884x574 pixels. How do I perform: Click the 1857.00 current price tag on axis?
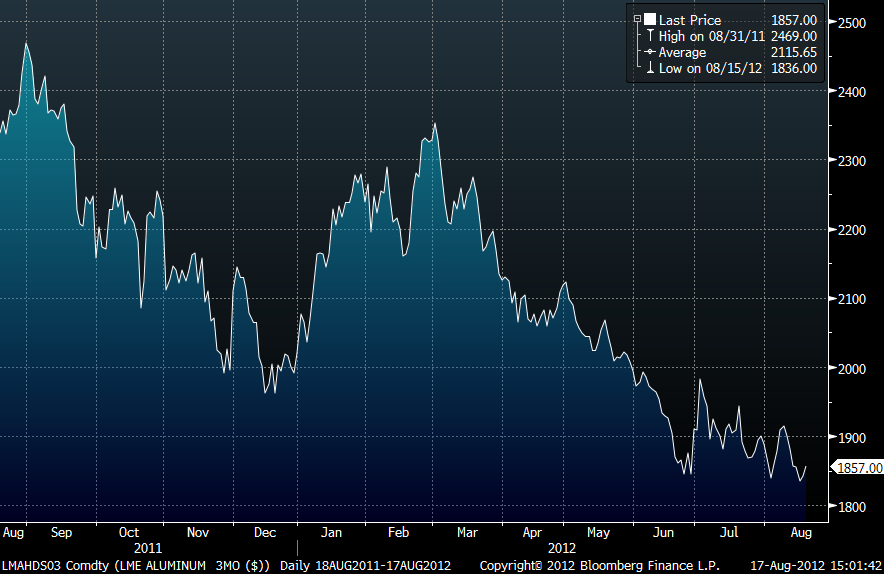(x=859, y=467)
